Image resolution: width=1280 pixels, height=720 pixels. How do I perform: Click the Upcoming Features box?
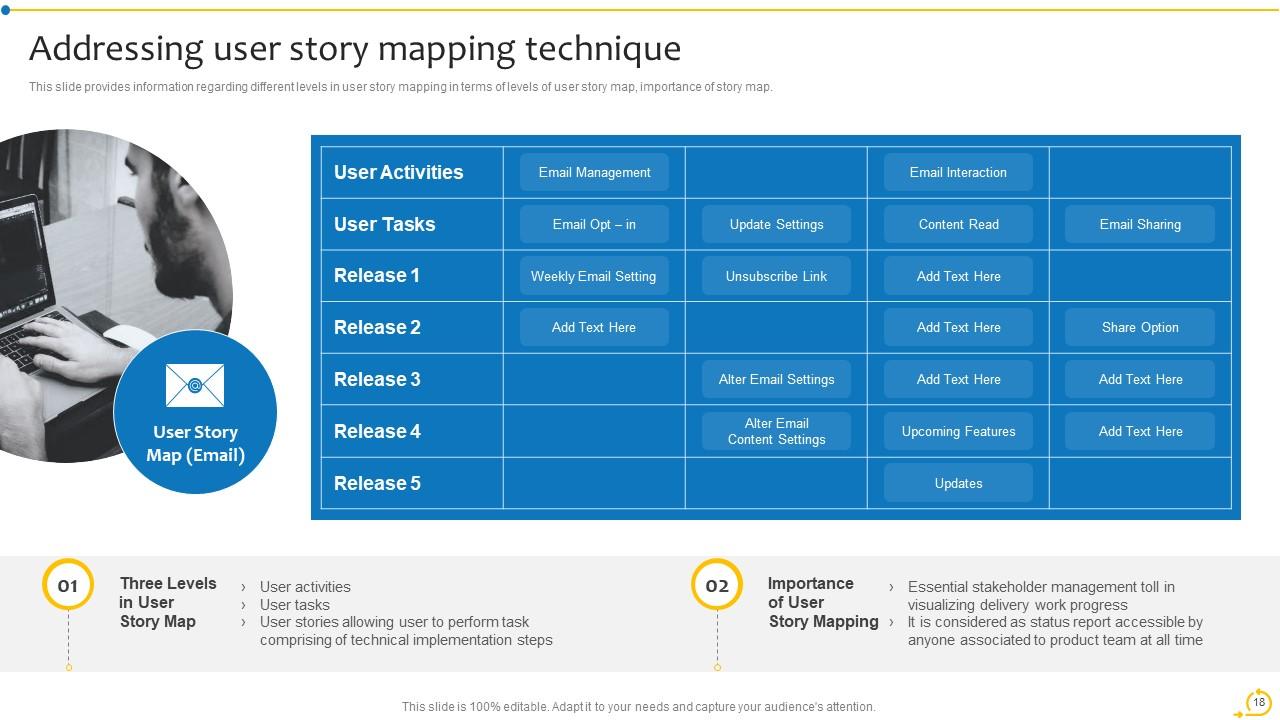958,431
